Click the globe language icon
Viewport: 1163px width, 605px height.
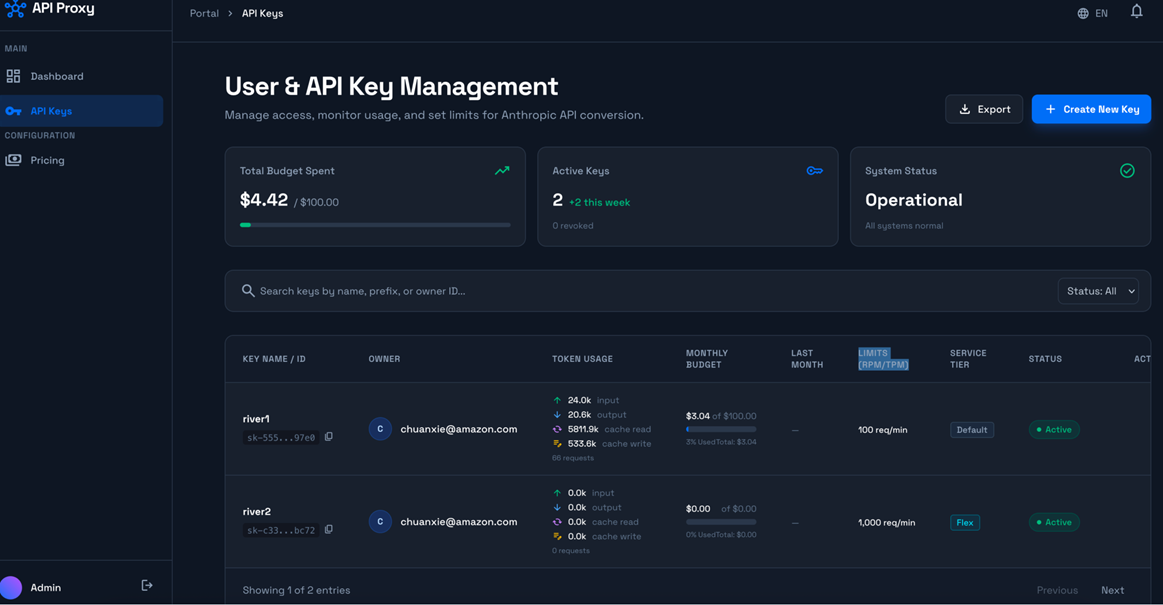[1083, 13]
